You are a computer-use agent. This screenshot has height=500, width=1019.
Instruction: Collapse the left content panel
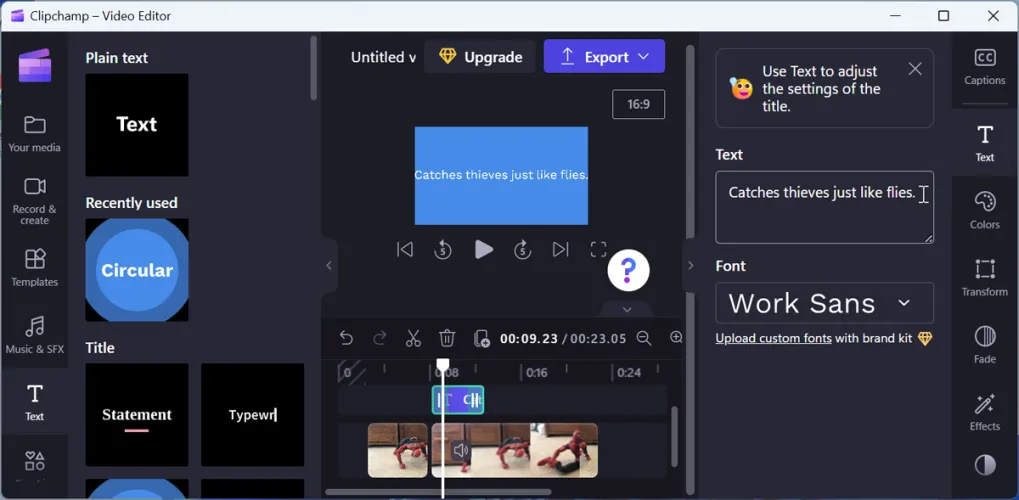click(x=329, y=266)
